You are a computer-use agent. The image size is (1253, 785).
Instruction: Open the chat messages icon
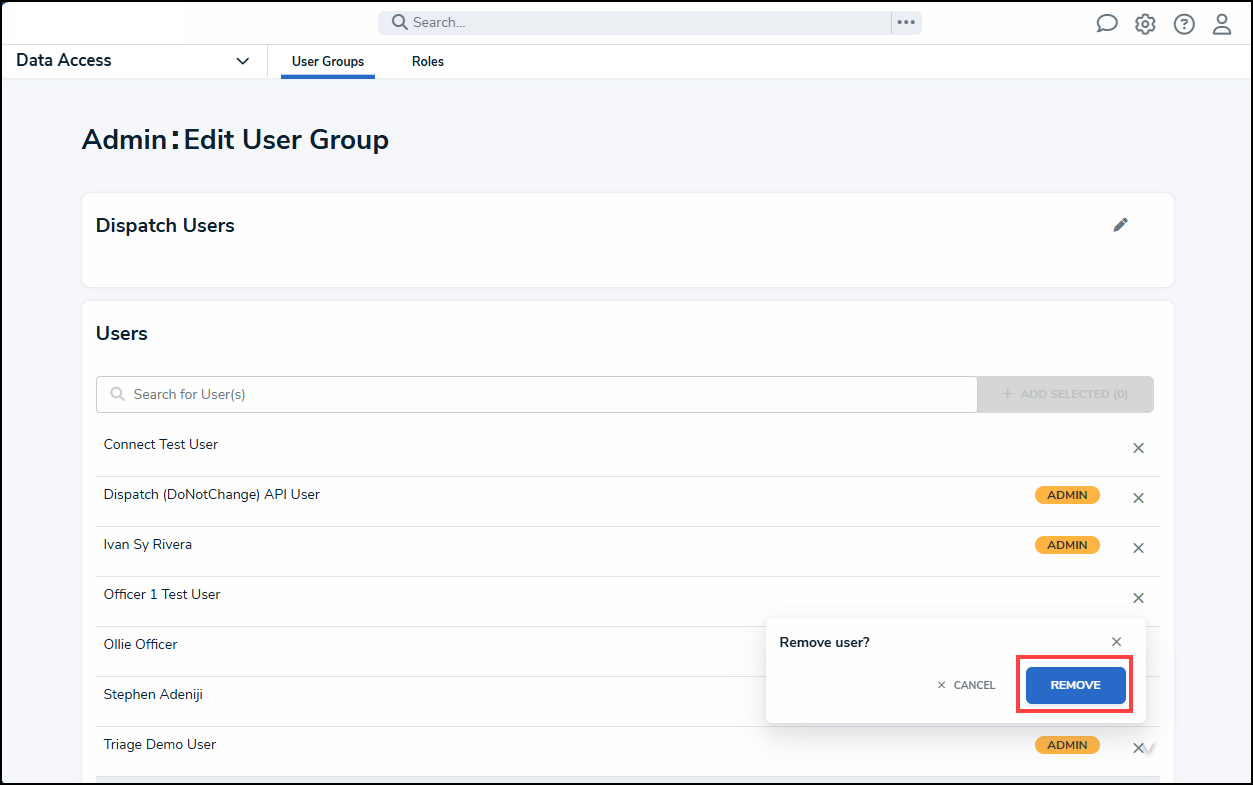(x=1106, y=24)
